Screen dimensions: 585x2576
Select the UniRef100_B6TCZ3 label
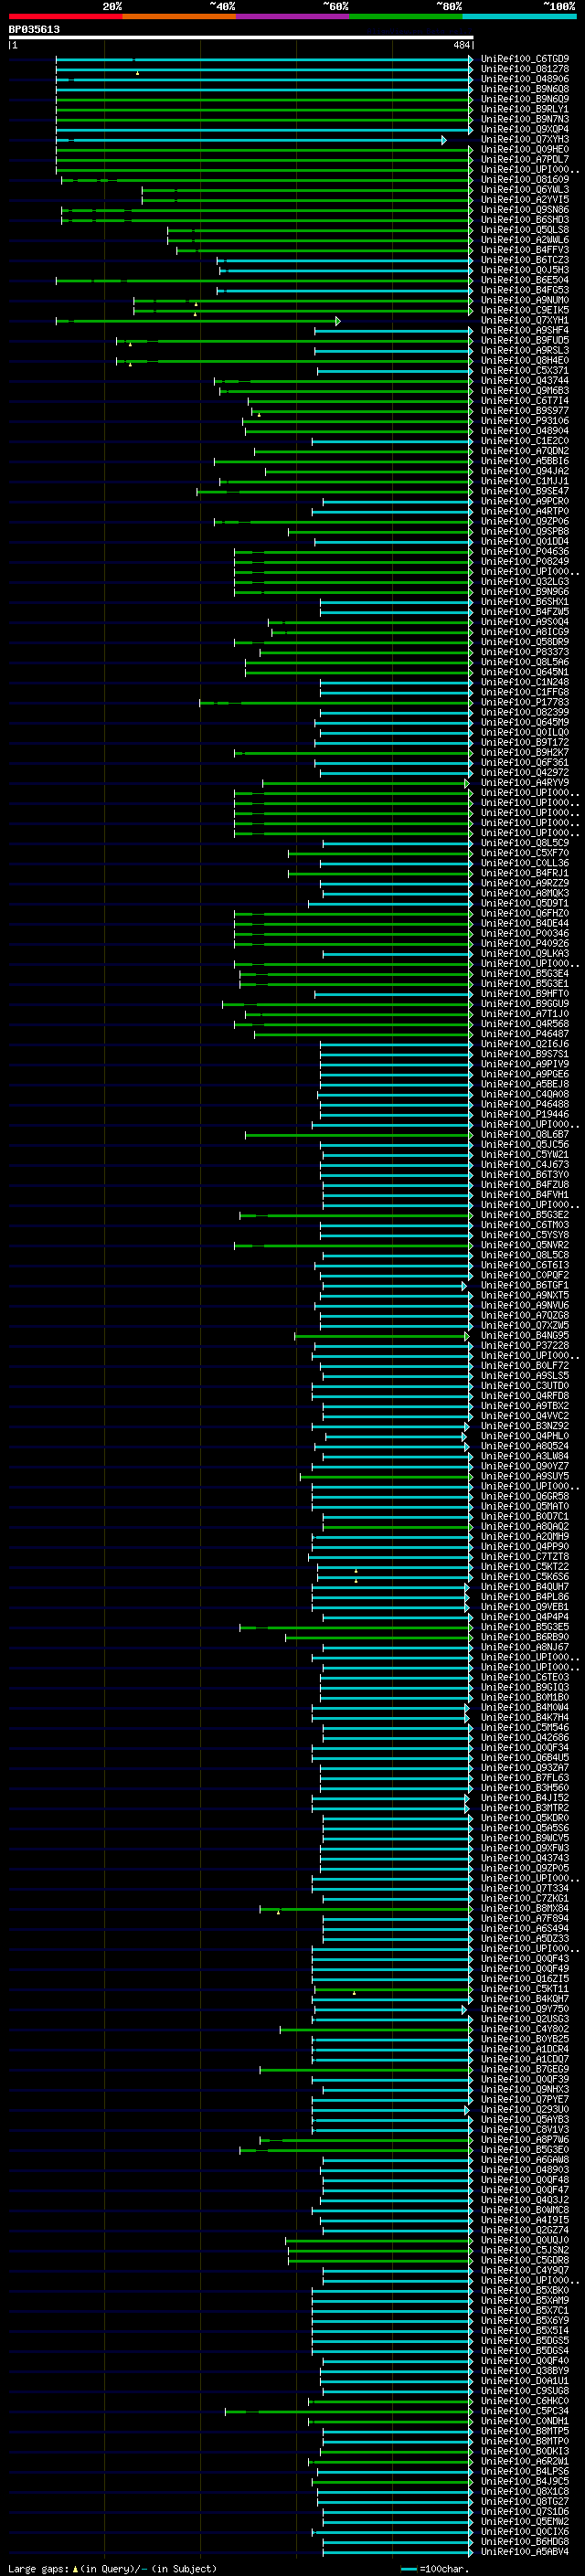[525, 260]
